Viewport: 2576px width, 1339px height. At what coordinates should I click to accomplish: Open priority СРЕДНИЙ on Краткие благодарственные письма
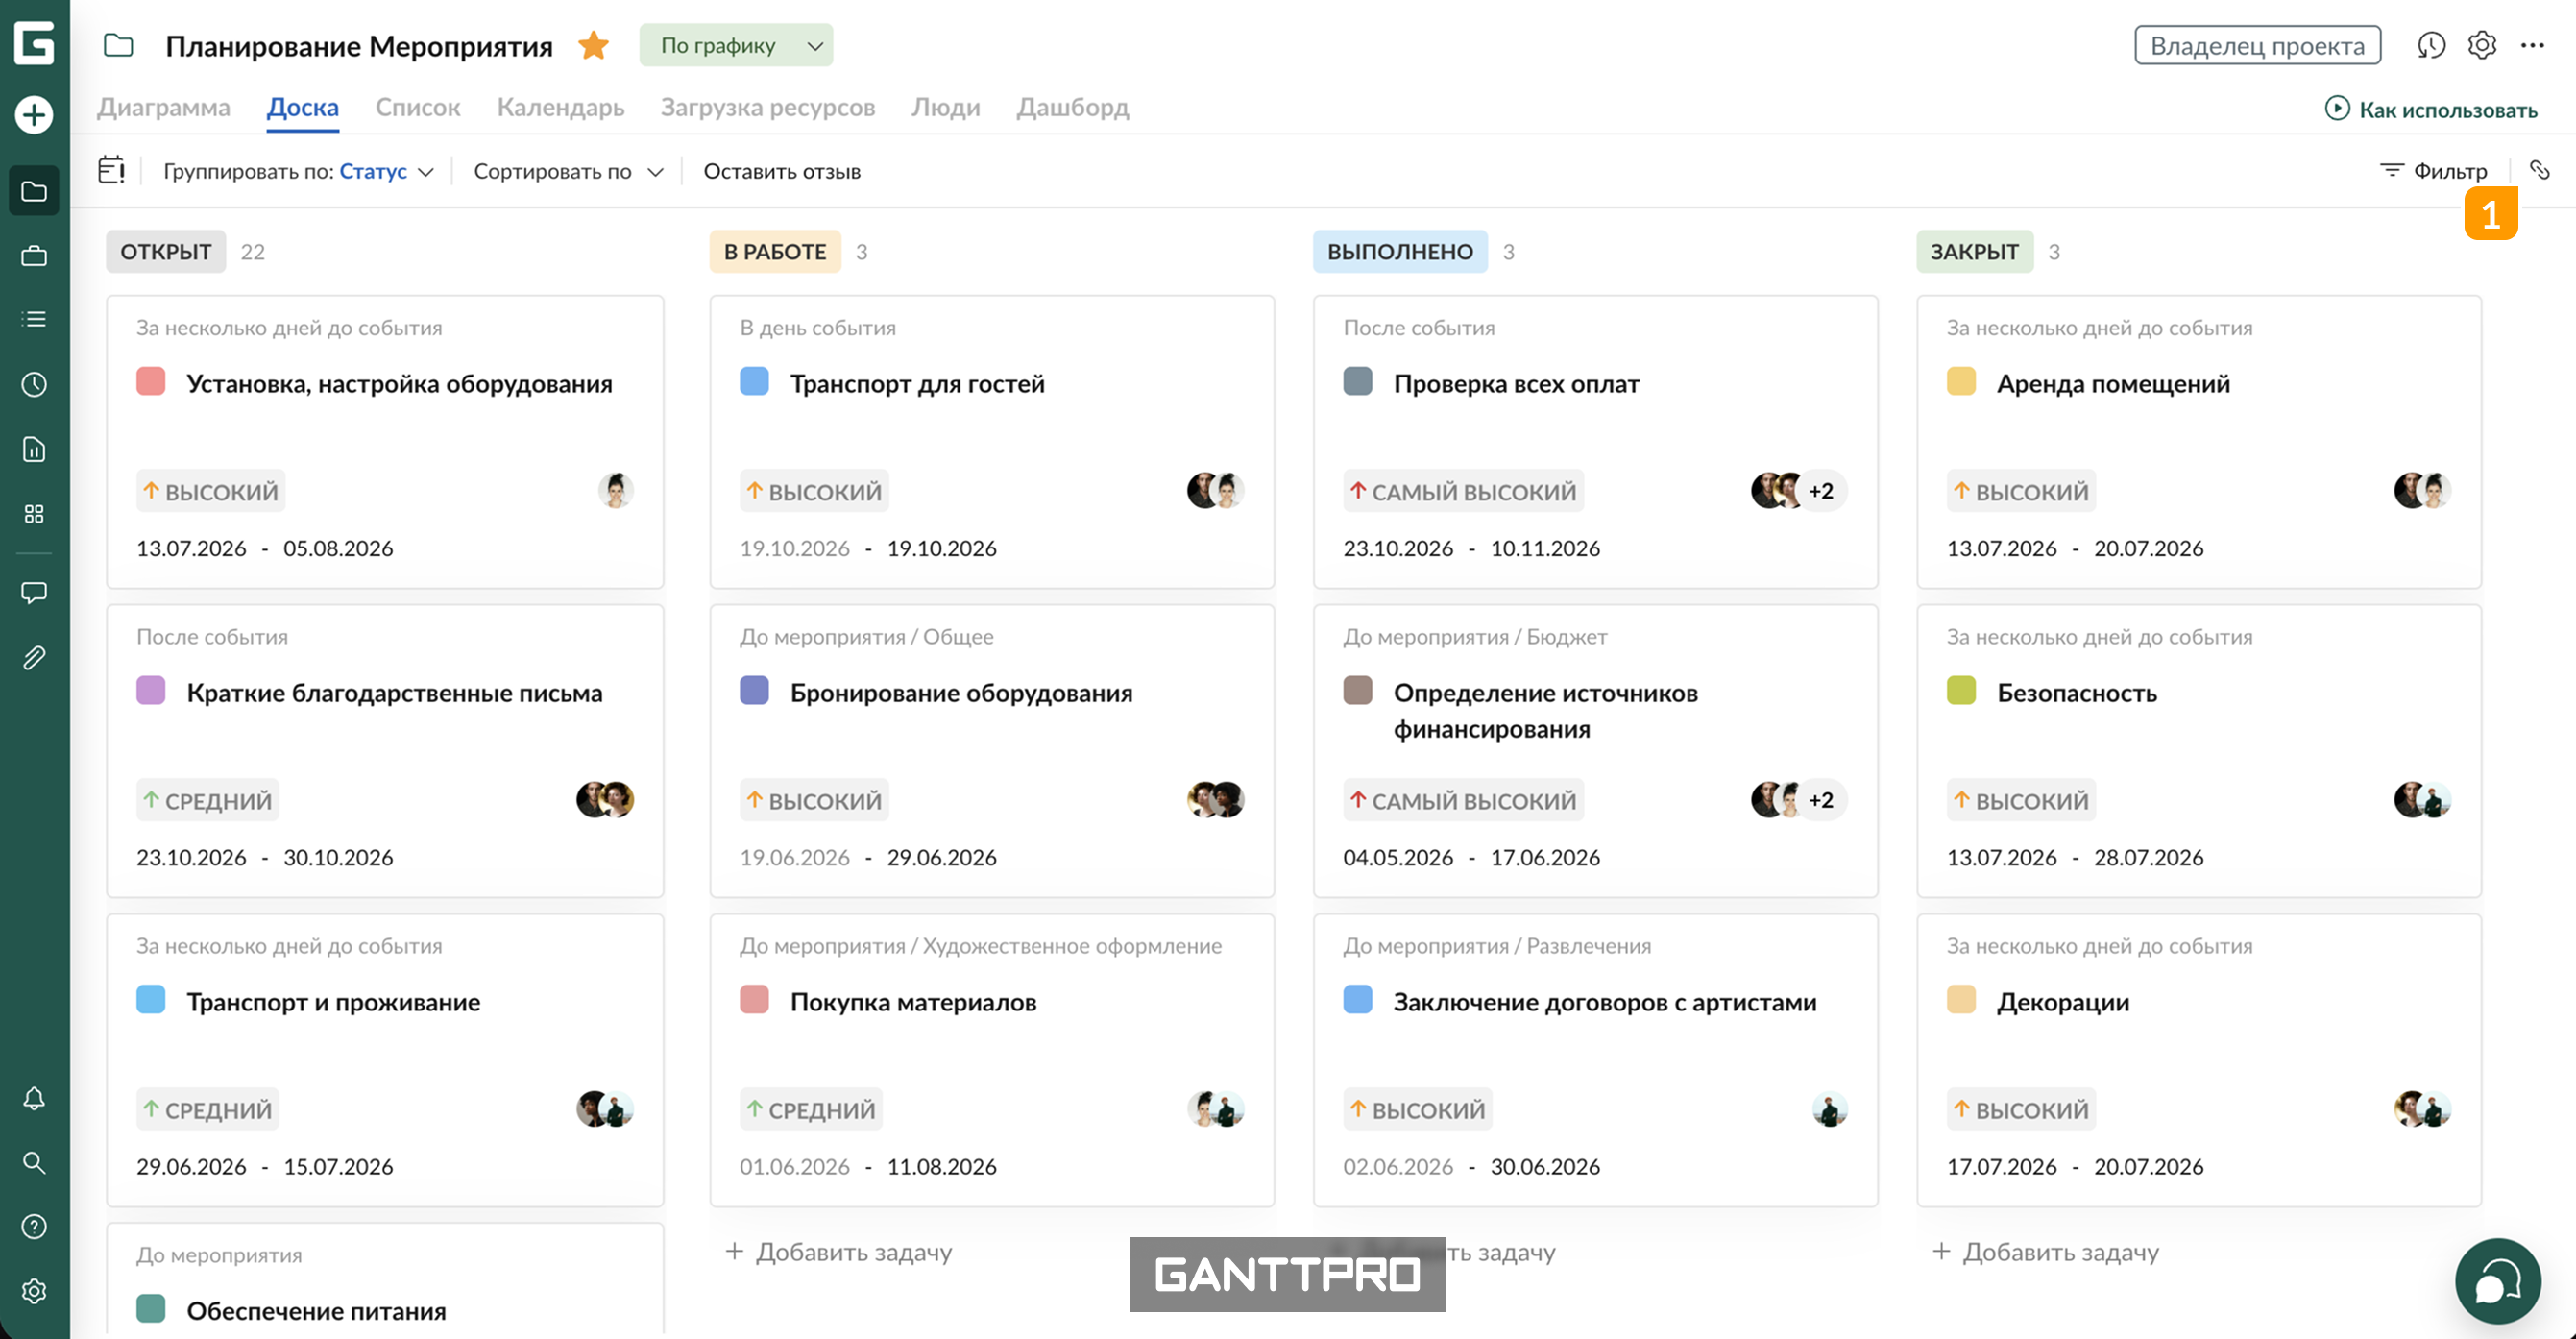207,800
